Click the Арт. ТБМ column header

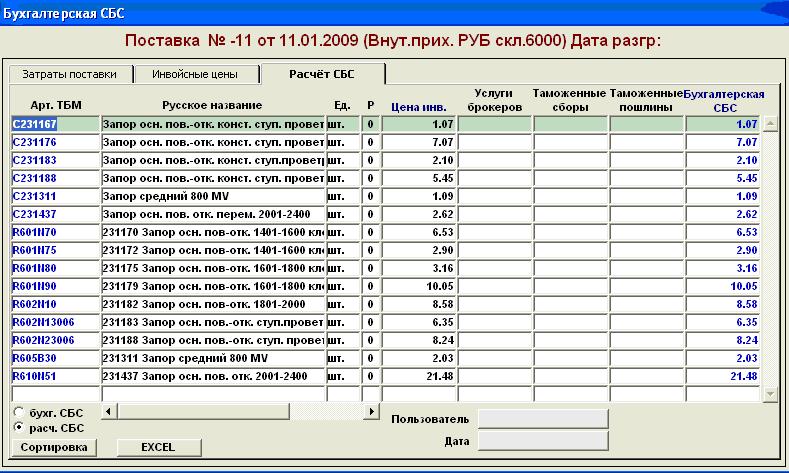pos(56,105)
